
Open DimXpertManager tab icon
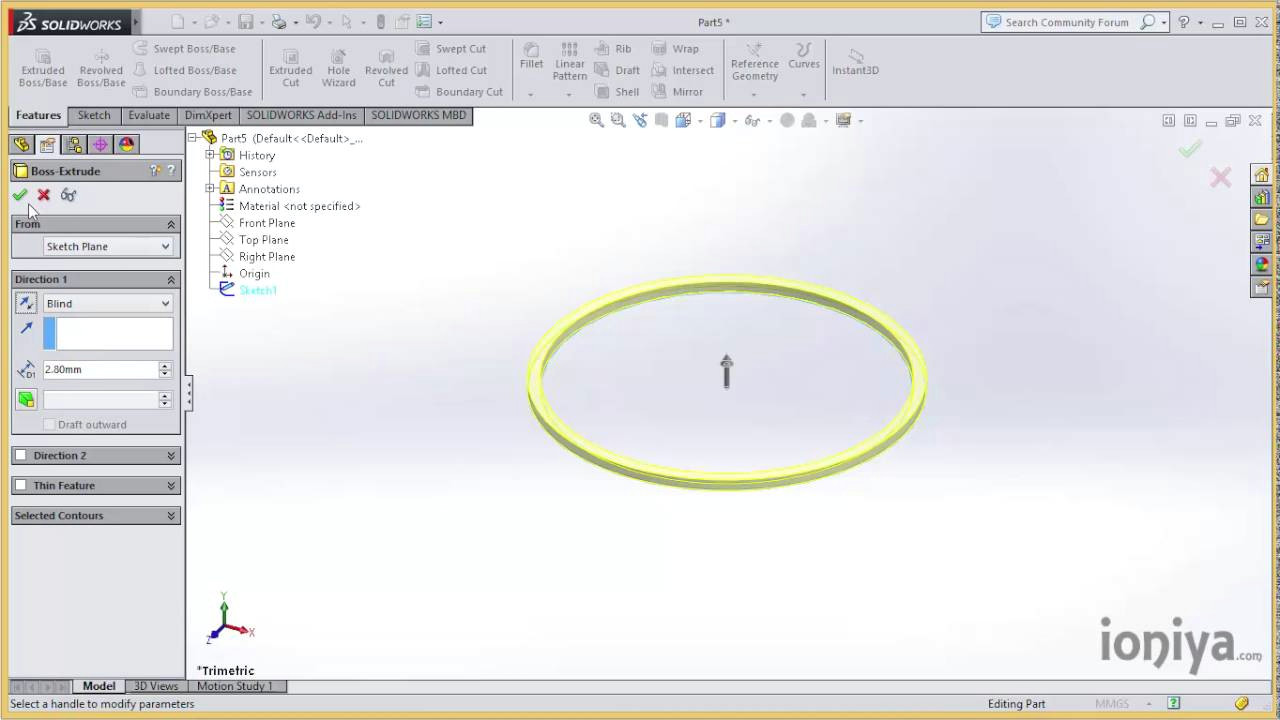pos(100,145)
